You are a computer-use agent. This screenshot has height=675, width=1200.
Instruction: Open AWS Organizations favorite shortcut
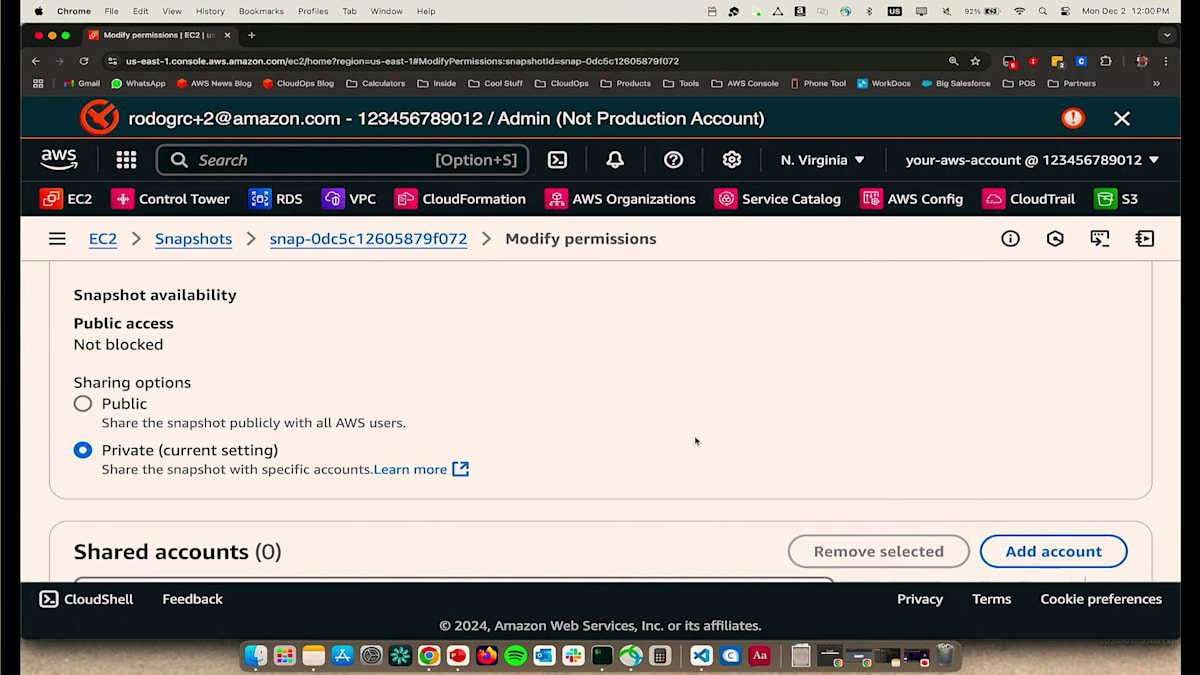point(620,199)
